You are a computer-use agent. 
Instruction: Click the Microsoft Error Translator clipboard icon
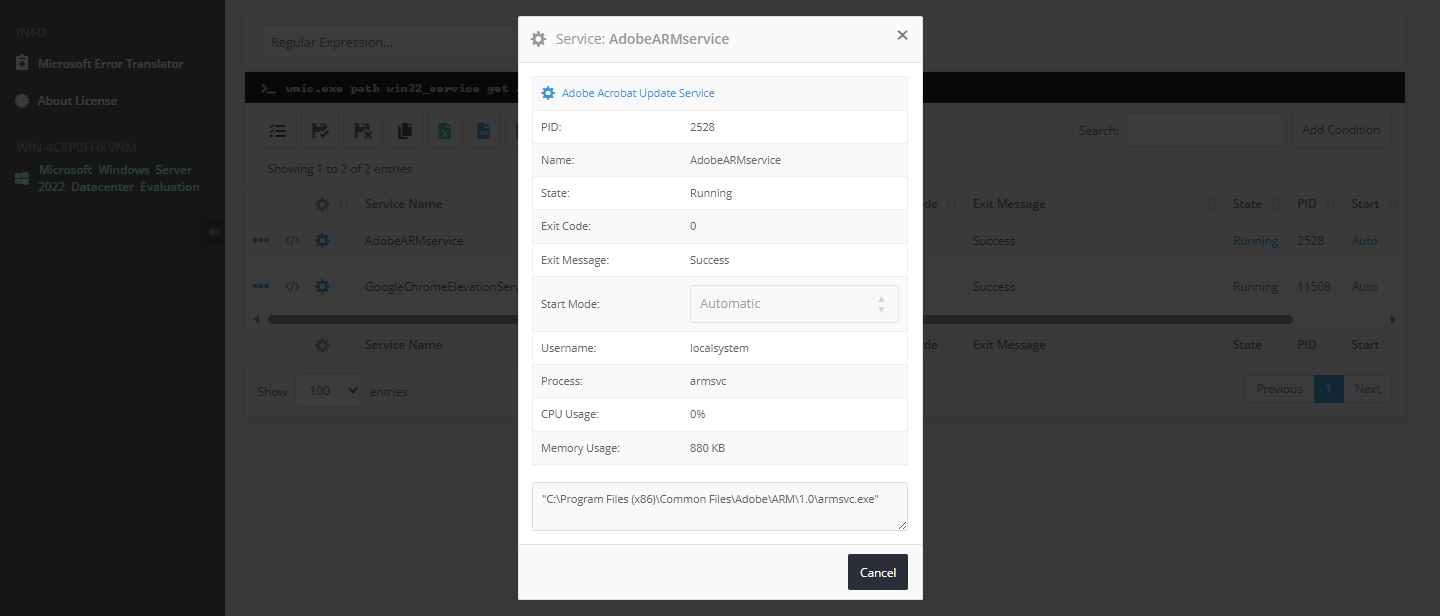point(22,63)
